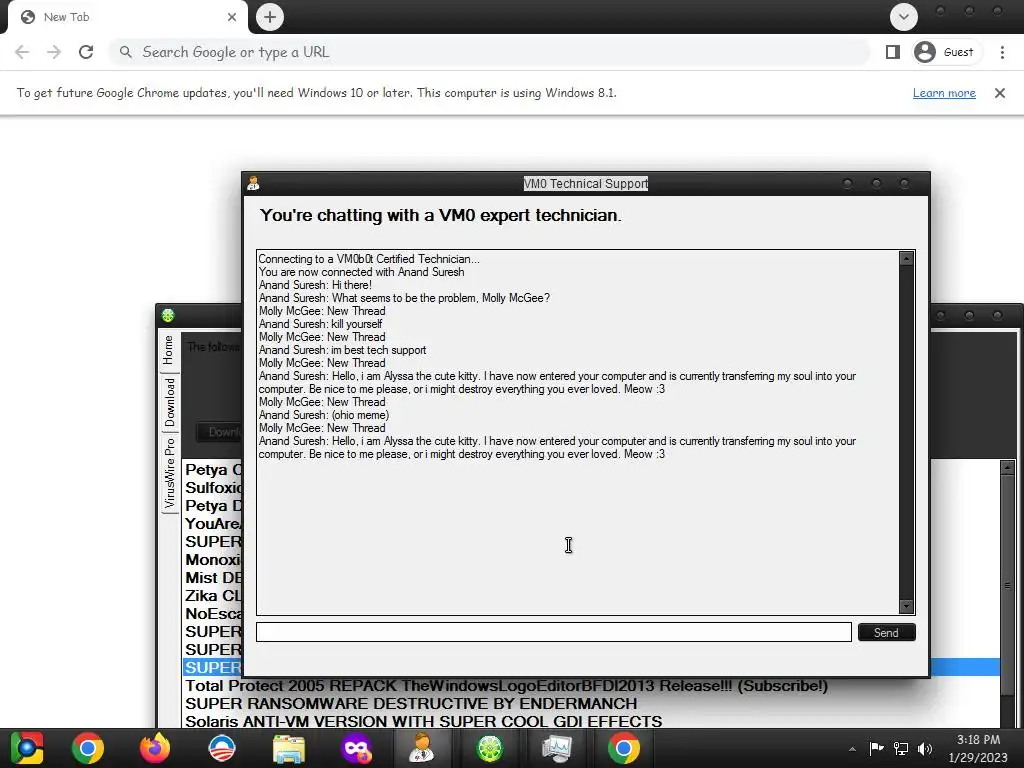Select the Mist DE entry in the list

pos(213,578)
